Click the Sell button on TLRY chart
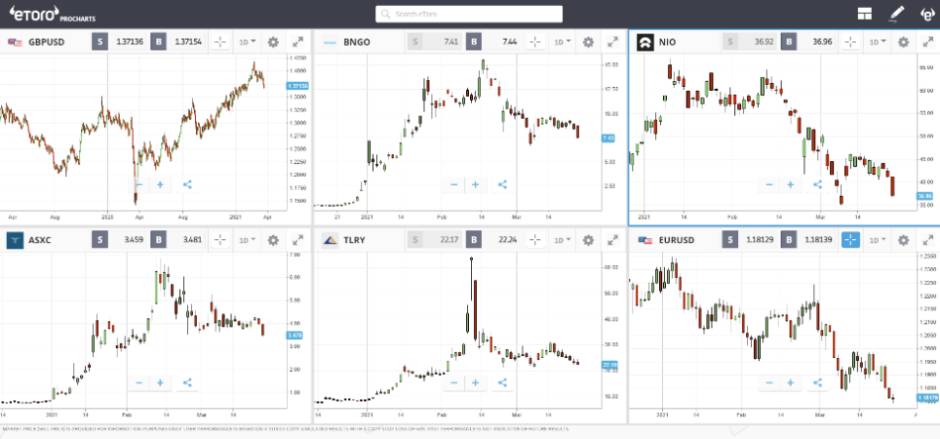Image resolution: width=940 pixels, height=439 pixels. (415, 240)
